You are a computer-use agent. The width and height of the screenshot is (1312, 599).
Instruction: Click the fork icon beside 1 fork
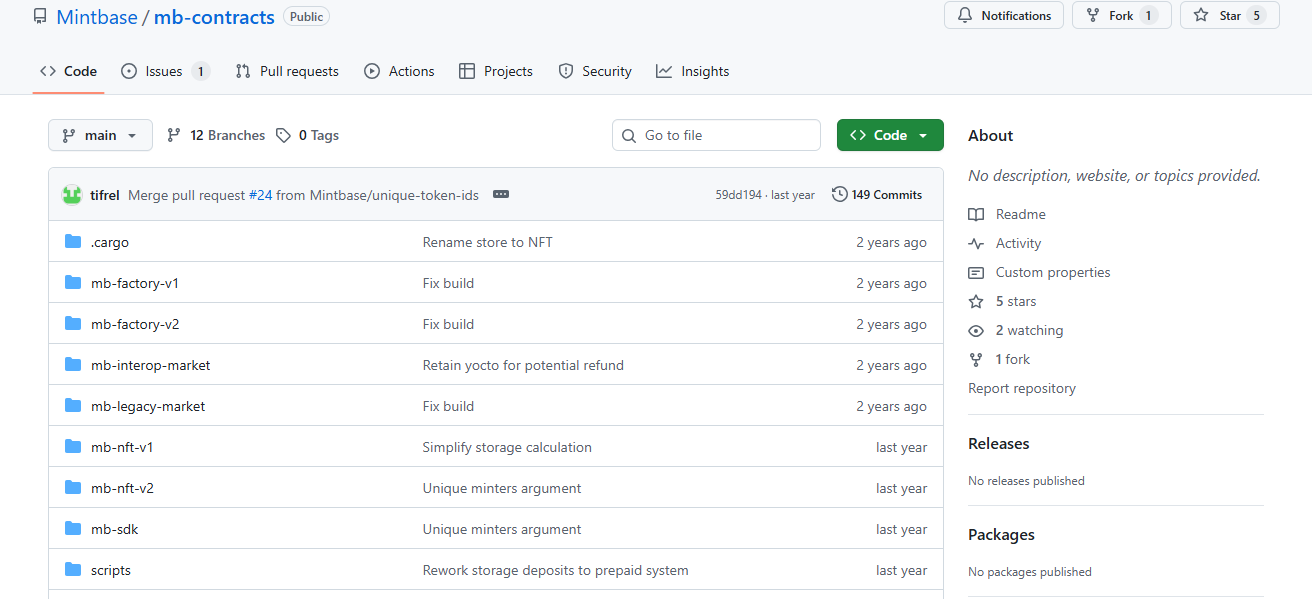coord(976,359)
